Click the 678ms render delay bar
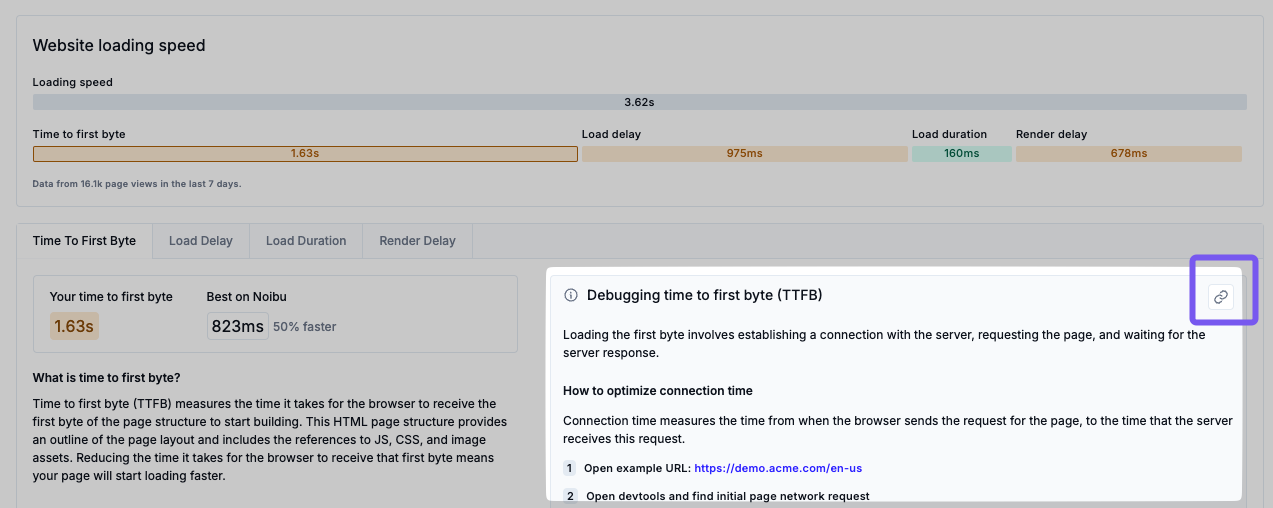Screen dimensions: 1273x508 1128,154
